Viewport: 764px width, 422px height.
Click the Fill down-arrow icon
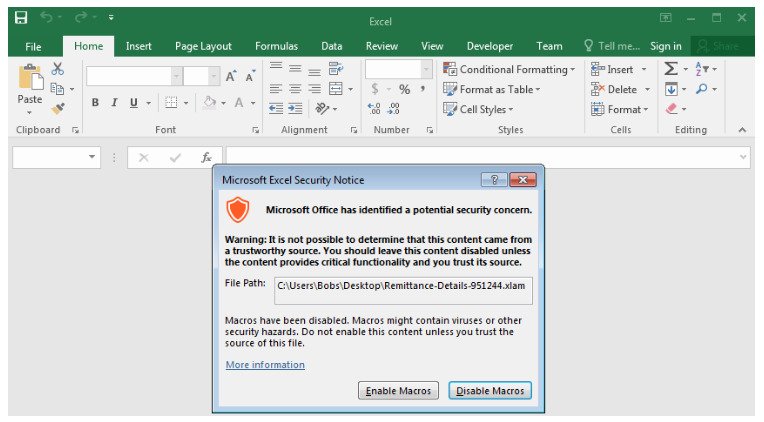[x=671, y=89]
